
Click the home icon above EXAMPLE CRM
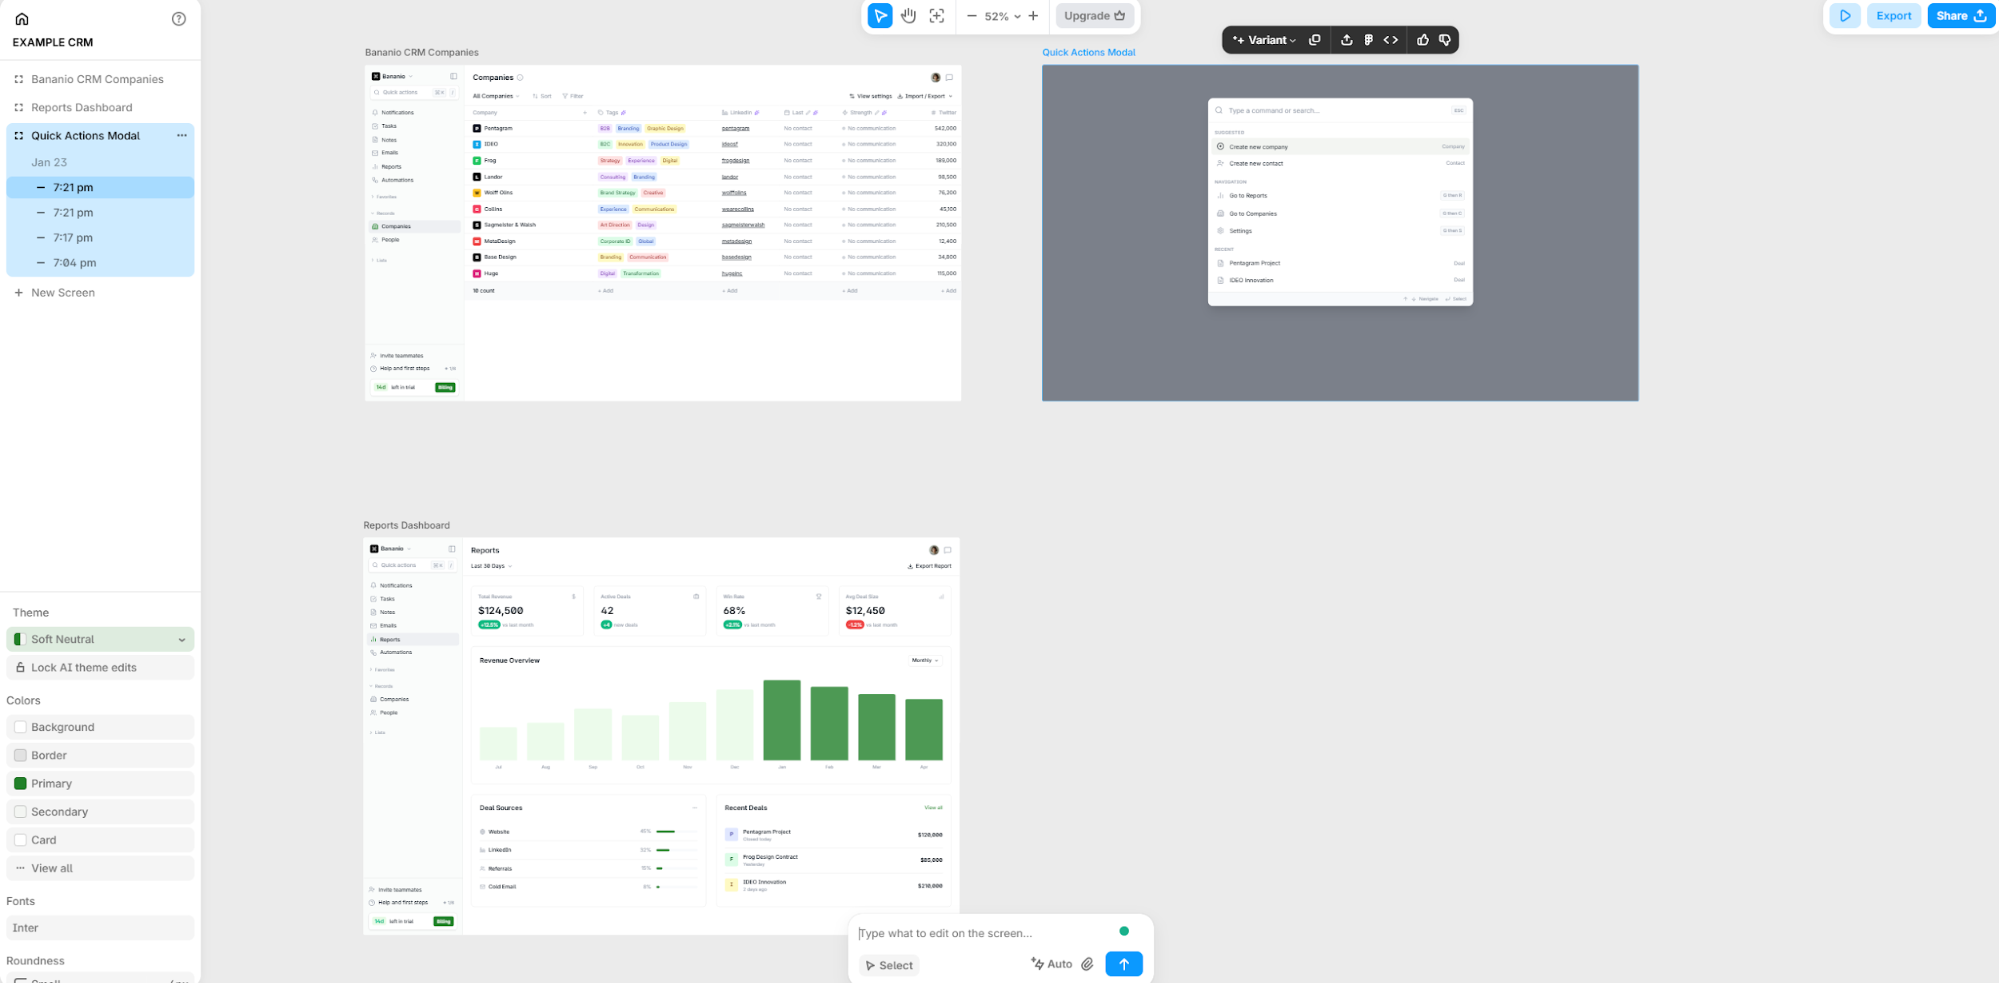tap(22, 19)
